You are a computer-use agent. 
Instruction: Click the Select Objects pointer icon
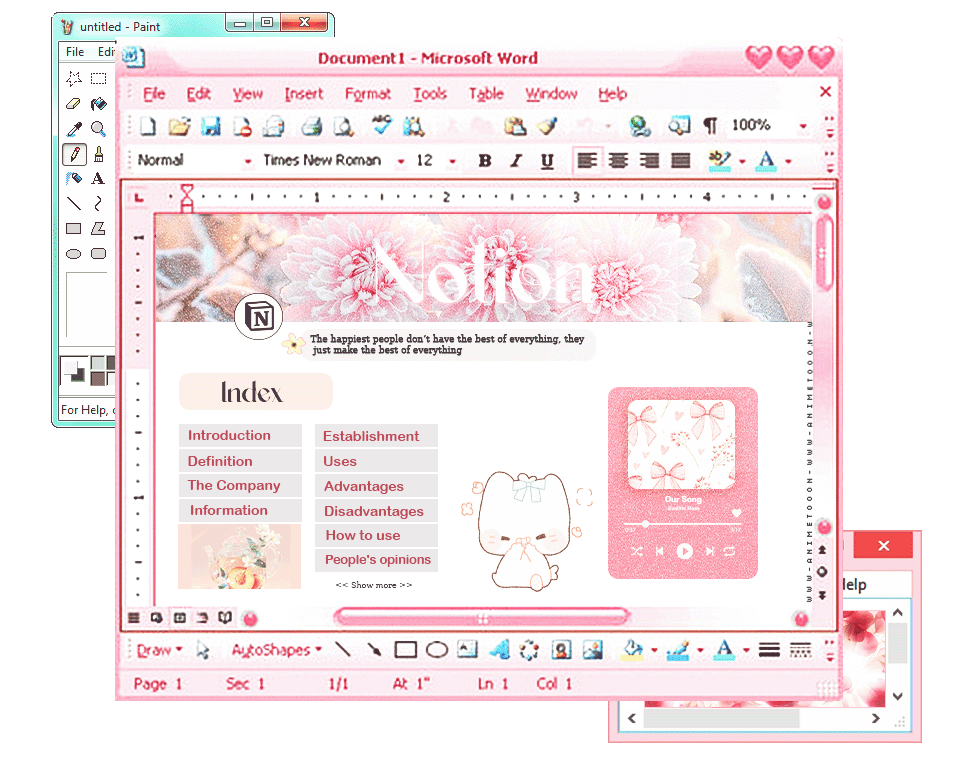(x=203, y=650)
